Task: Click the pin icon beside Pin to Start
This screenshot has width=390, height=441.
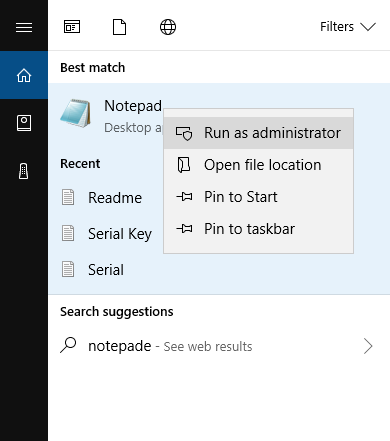Action: coord(184,197)
